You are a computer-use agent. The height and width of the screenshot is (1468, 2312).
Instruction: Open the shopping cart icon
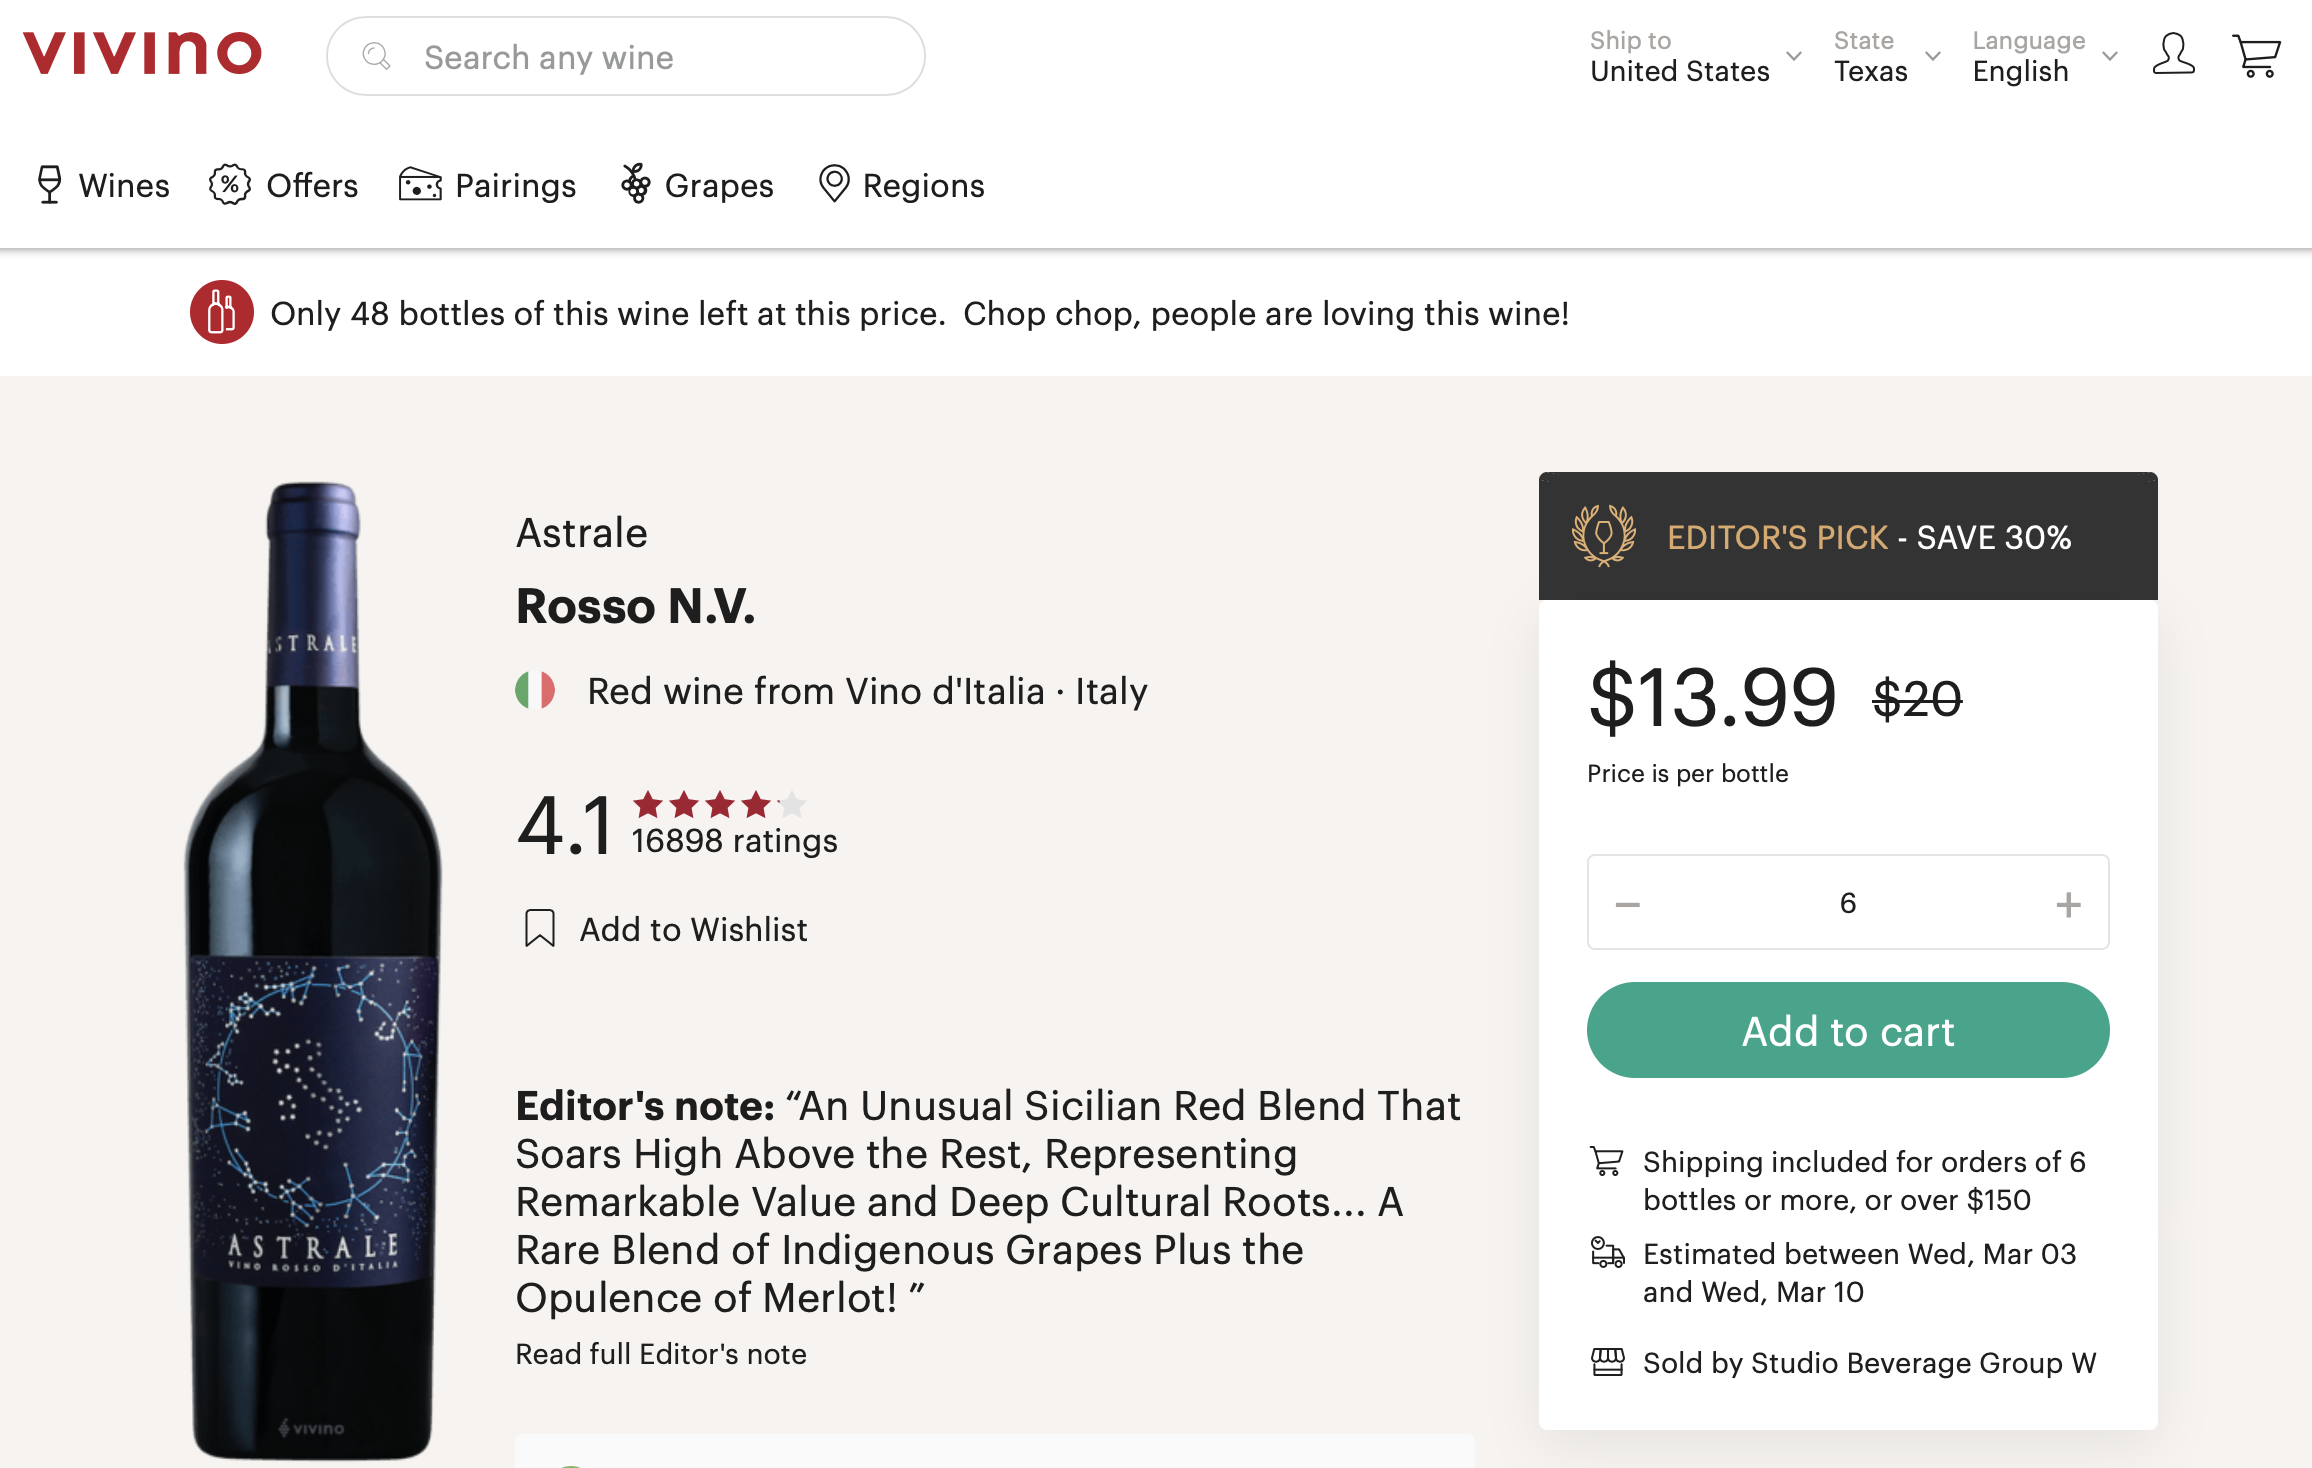tap(2255, 55)
